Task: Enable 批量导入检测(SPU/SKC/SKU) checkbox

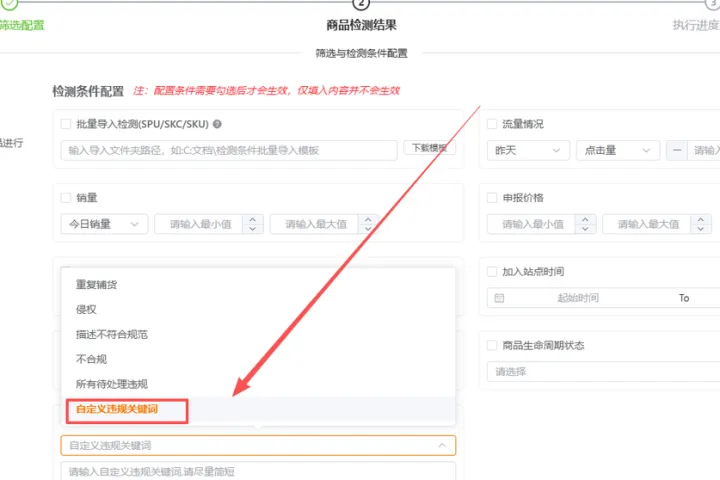Action: [66, 124]
